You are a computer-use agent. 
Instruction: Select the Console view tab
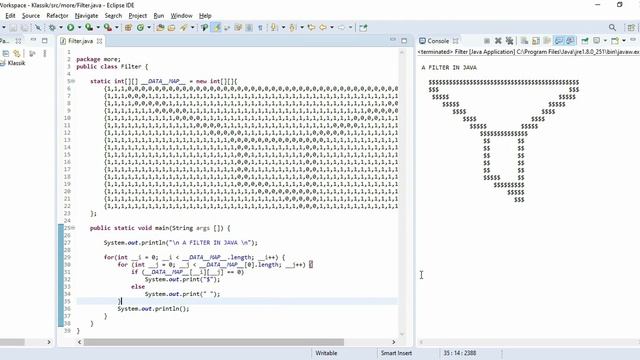(x=438, y=41)
